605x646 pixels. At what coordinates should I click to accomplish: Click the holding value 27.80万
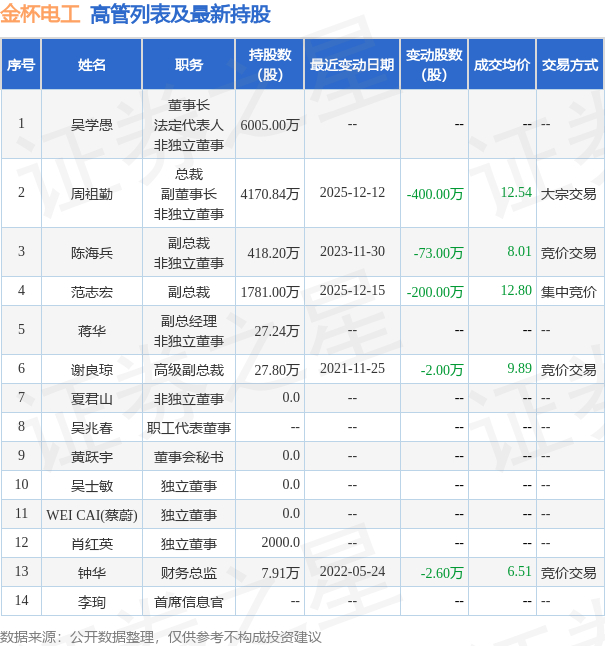tap(277, 369)
